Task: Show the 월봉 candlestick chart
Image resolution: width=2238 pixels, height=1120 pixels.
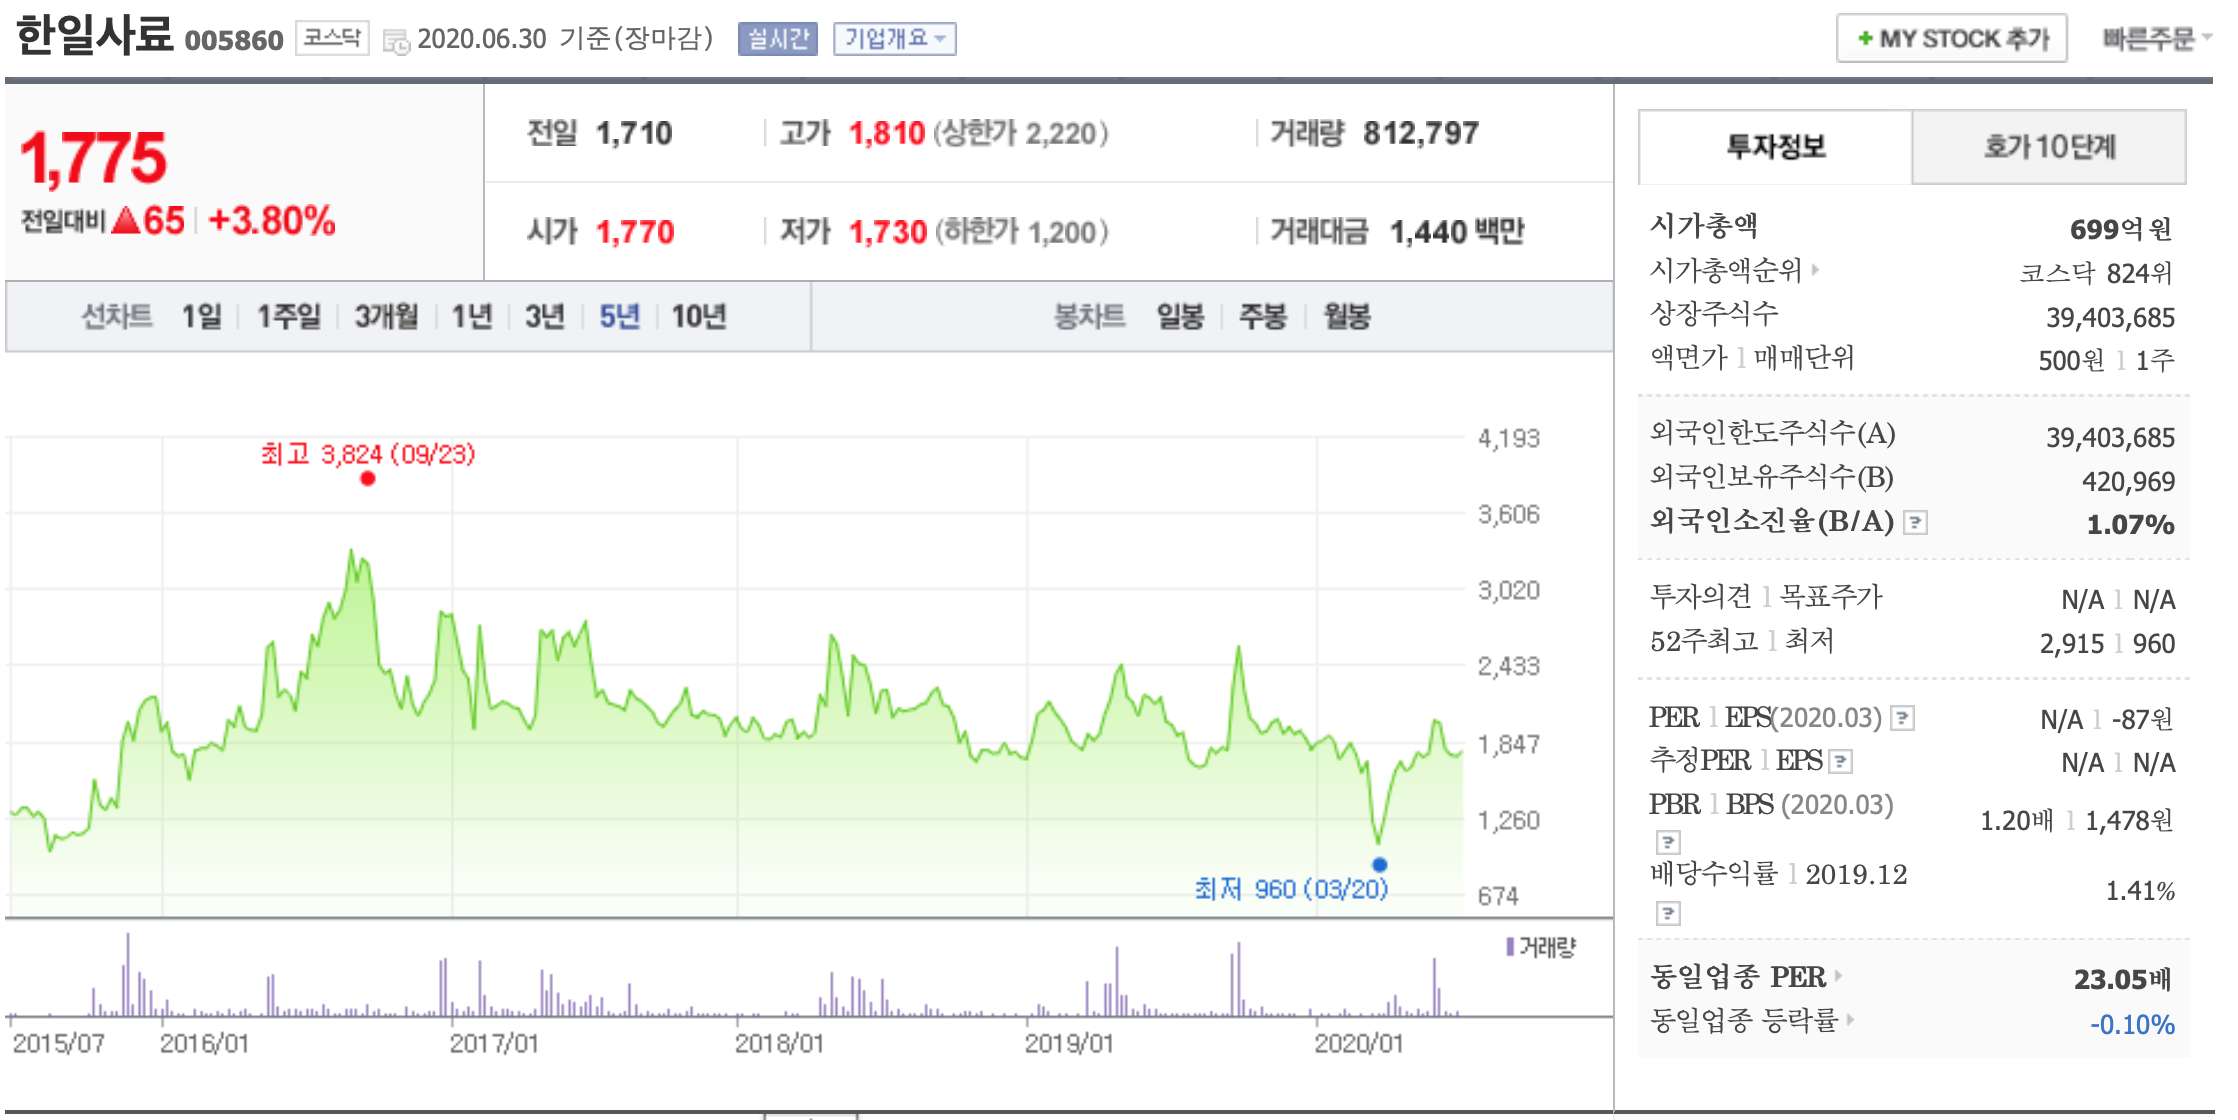Action: (x=1347, y=317)
